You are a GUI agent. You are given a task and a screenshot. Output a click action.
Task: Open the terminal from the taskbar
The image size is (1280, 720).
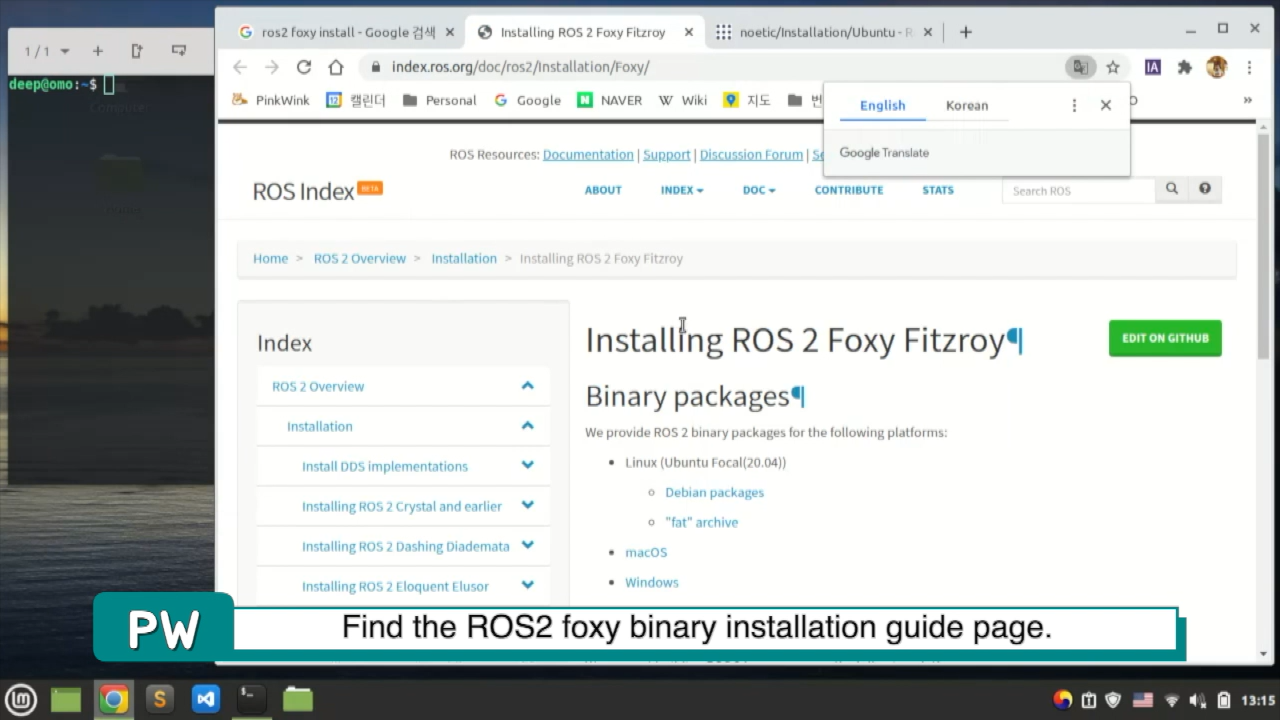click(x=252, y=699)
